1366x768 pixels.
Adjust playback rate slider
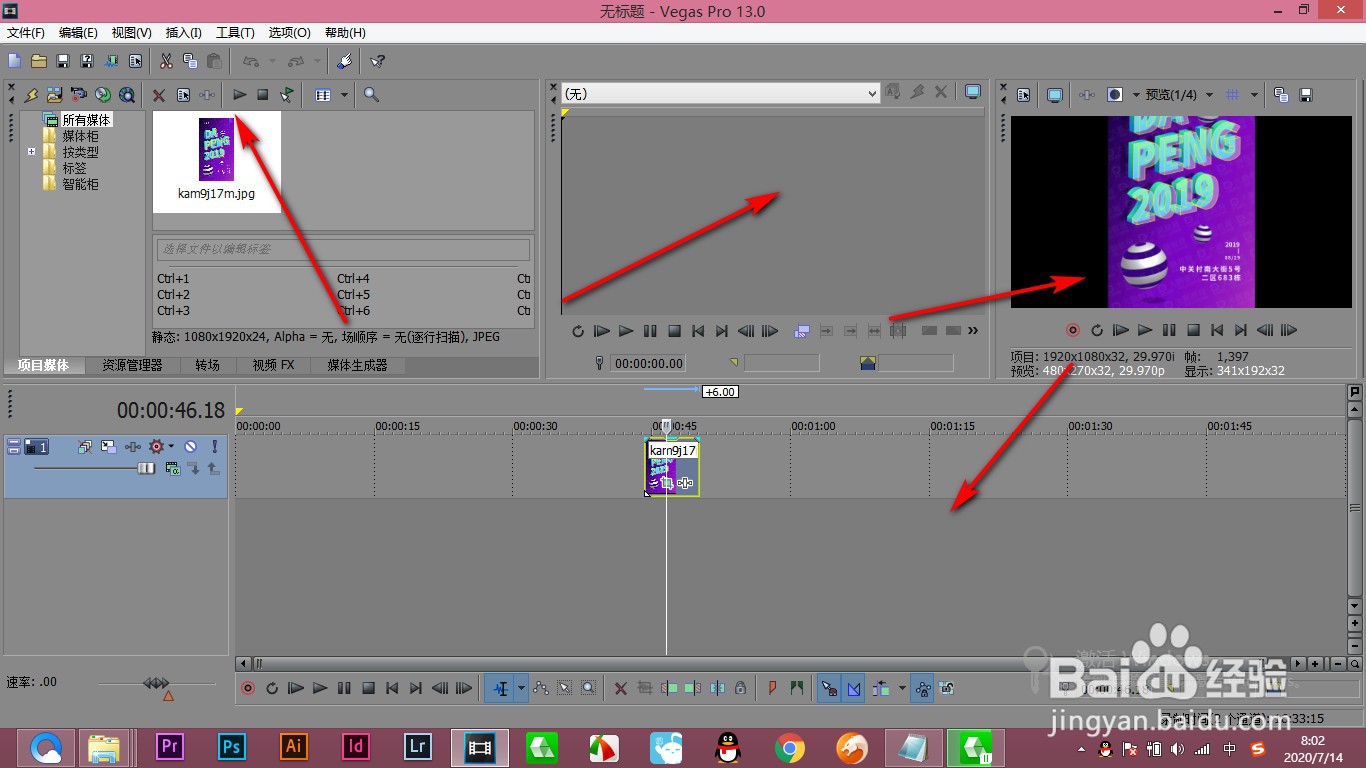click(x=157, y=683)
